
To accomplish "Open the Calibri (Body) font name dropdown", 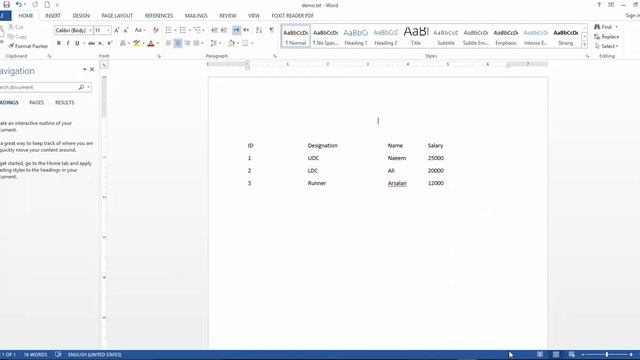I will [x=90, y=31].
